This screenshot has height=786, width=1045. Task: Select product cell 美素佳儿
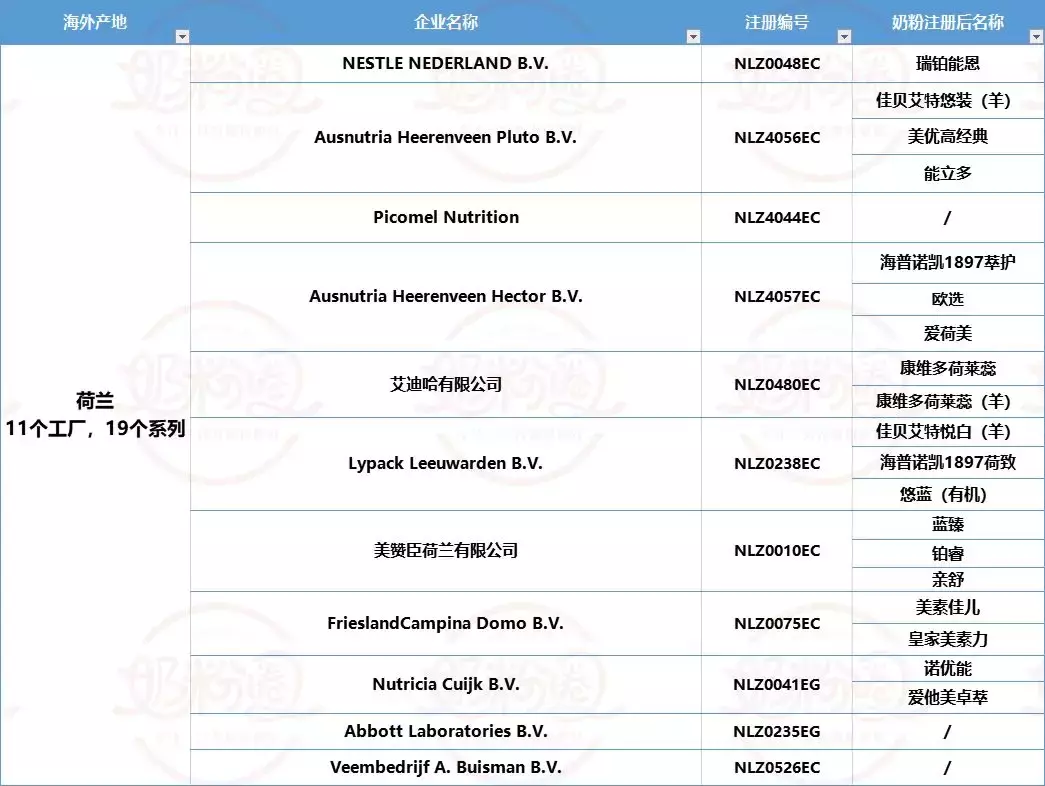coord(948,607)
